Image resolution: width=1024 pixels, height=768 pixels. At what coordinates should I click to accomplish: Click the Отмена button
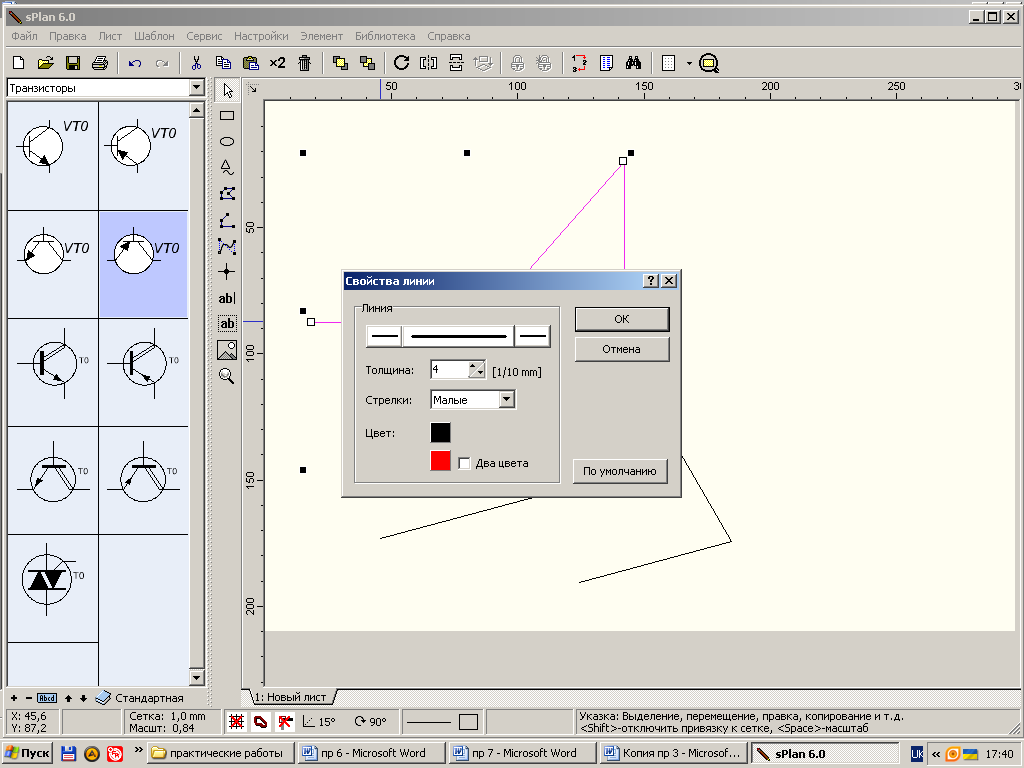(622, 349)
